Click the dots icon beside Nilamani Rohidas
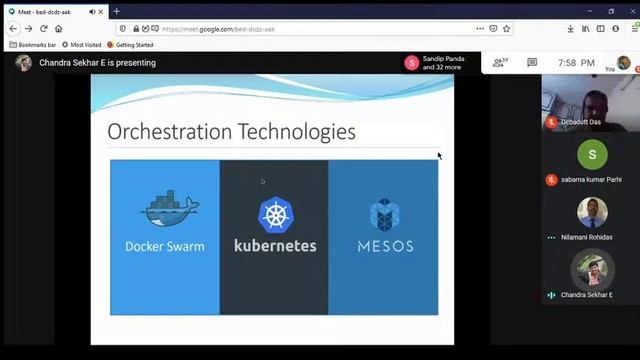 point(551,238)
